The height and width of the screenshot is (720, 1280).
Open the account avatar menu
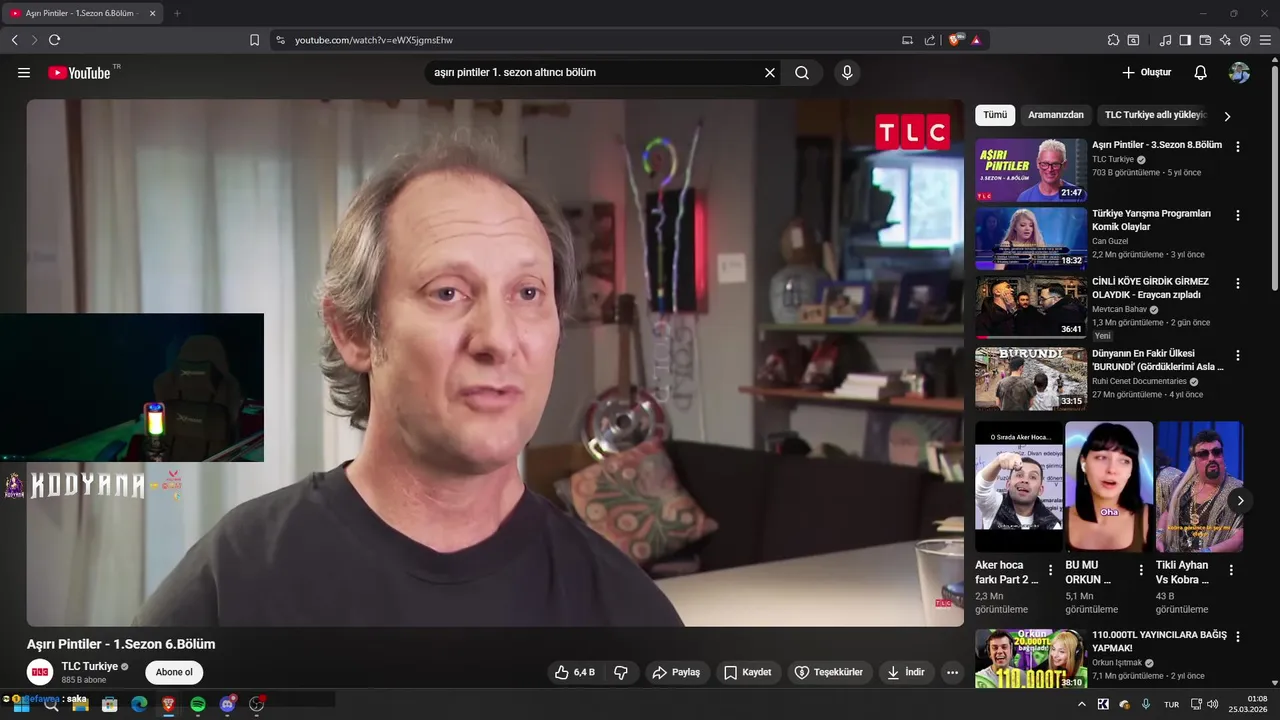(1239, 72)
